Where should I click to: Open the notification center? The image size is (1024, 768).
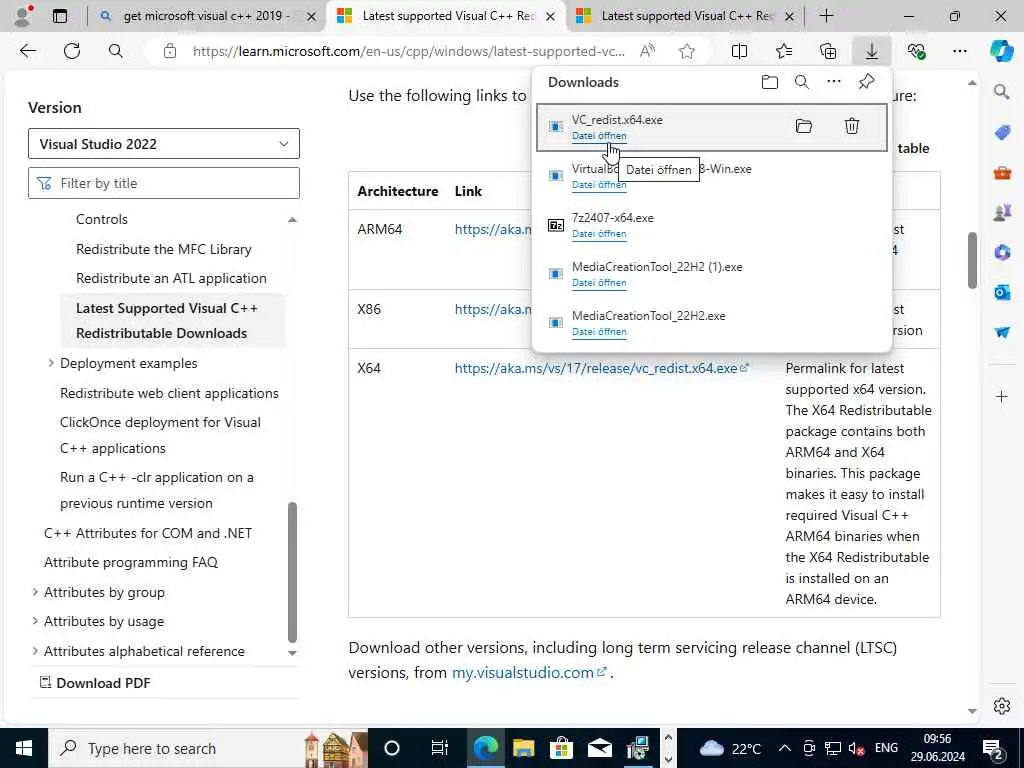993,748
